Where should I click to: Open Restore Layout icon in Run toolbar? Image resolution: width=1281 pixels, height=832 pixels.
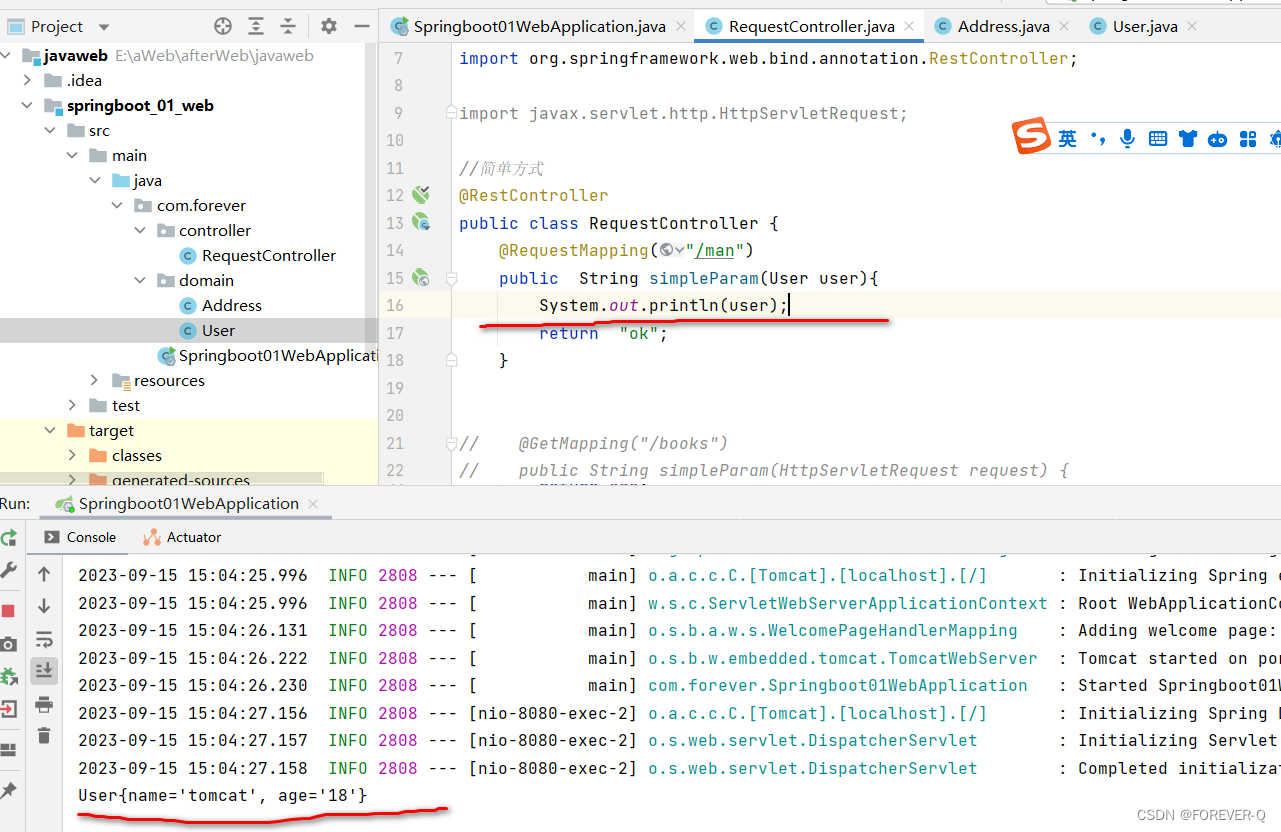[x=8, y=750]
